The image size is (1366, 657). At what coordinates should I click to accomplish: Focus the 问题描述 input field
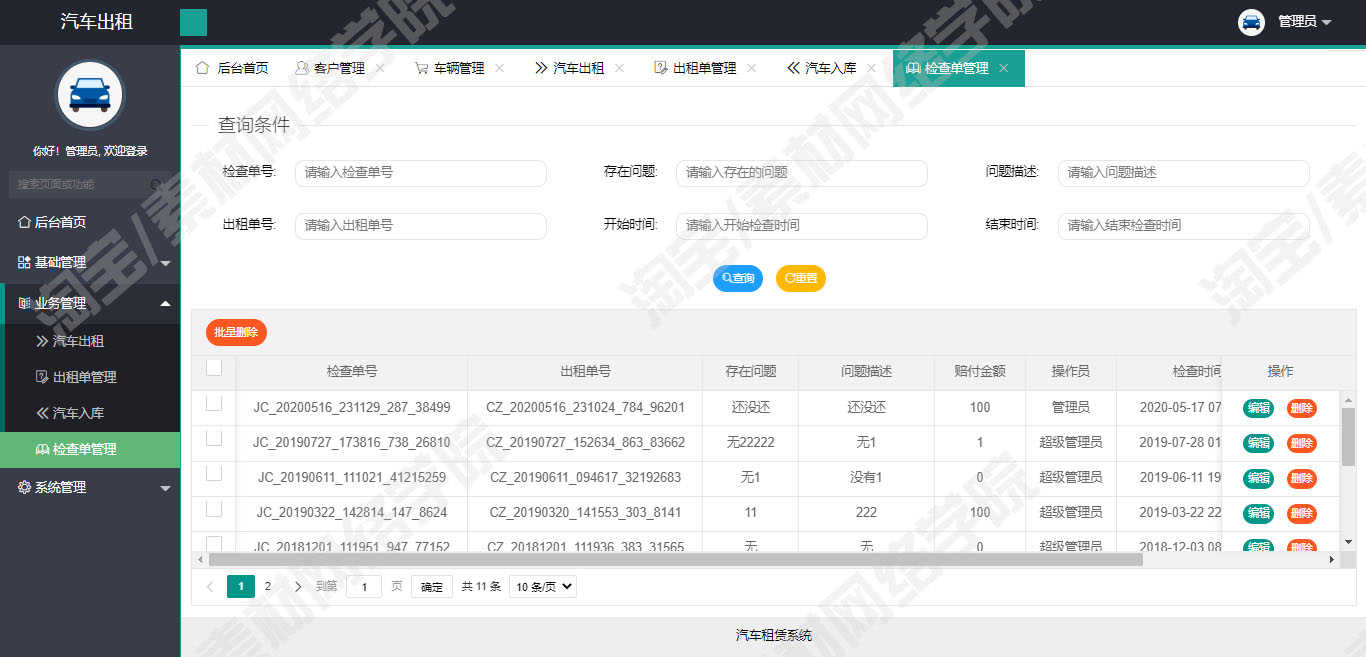click(1184, 172)
